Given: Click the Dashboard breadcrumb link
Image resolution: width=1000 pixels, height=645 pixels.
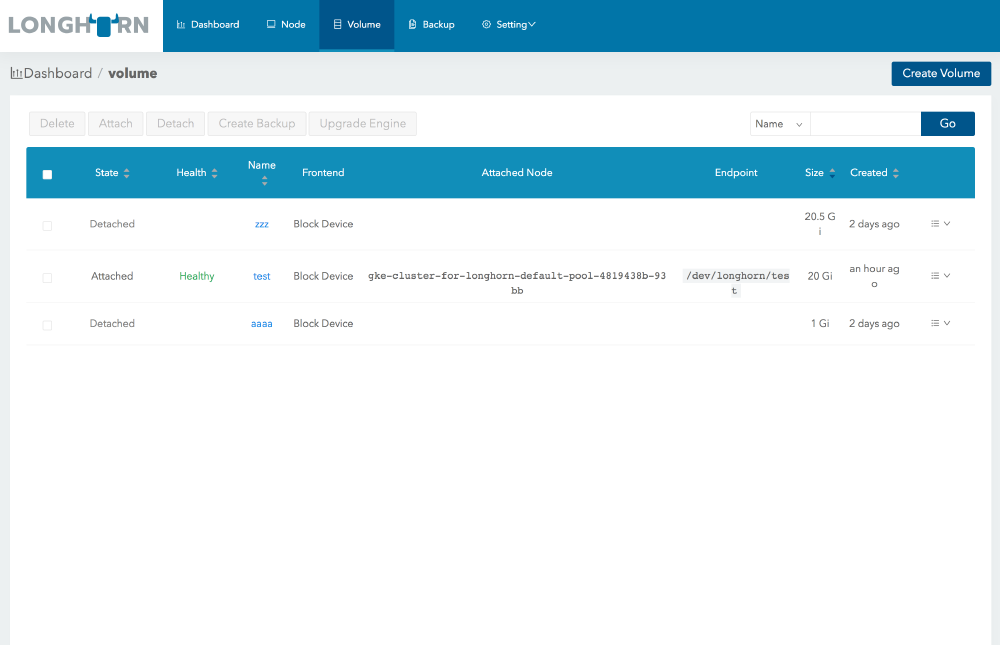Looking at the screenshot, I should click(x=57, y=73).
